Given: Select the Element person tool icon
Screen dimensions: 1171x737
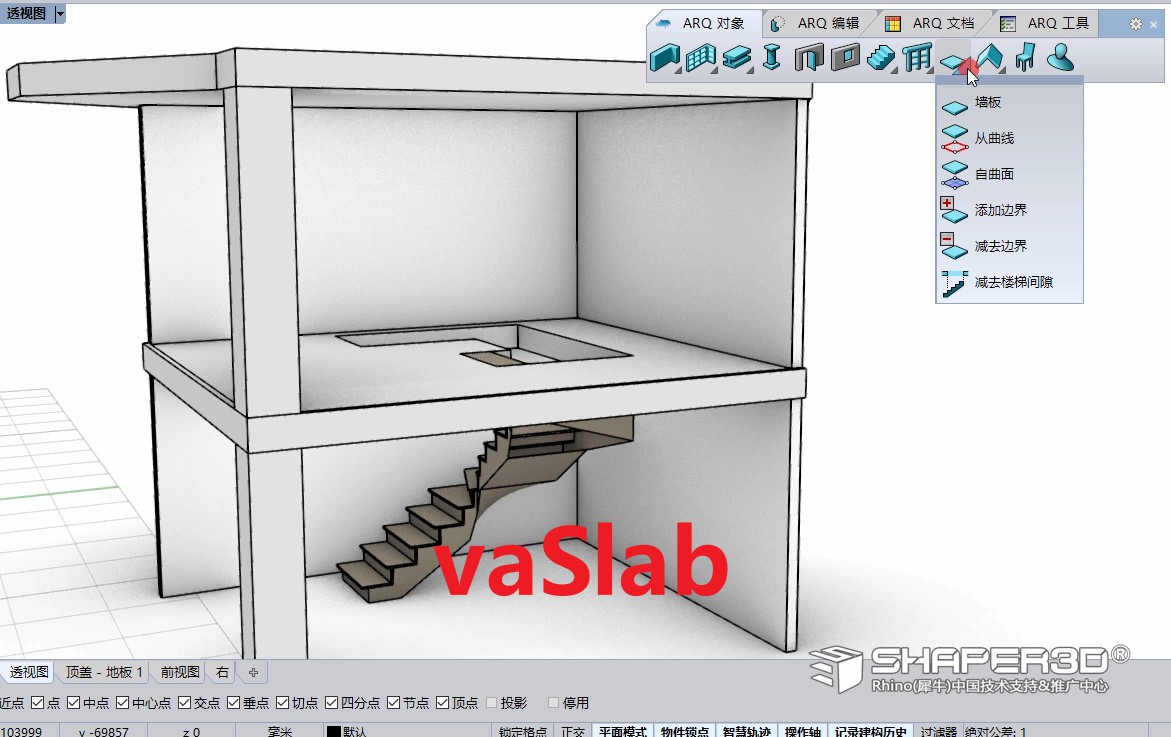Looking at the screenshot, I should (1060, 57).
